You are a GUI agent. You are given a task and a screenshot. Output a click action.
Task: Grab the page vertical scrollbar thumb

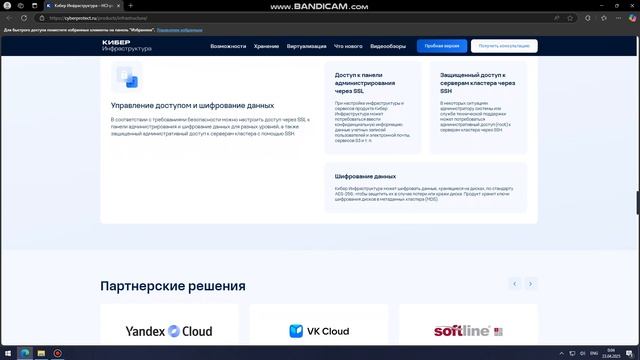pos(638,203)
